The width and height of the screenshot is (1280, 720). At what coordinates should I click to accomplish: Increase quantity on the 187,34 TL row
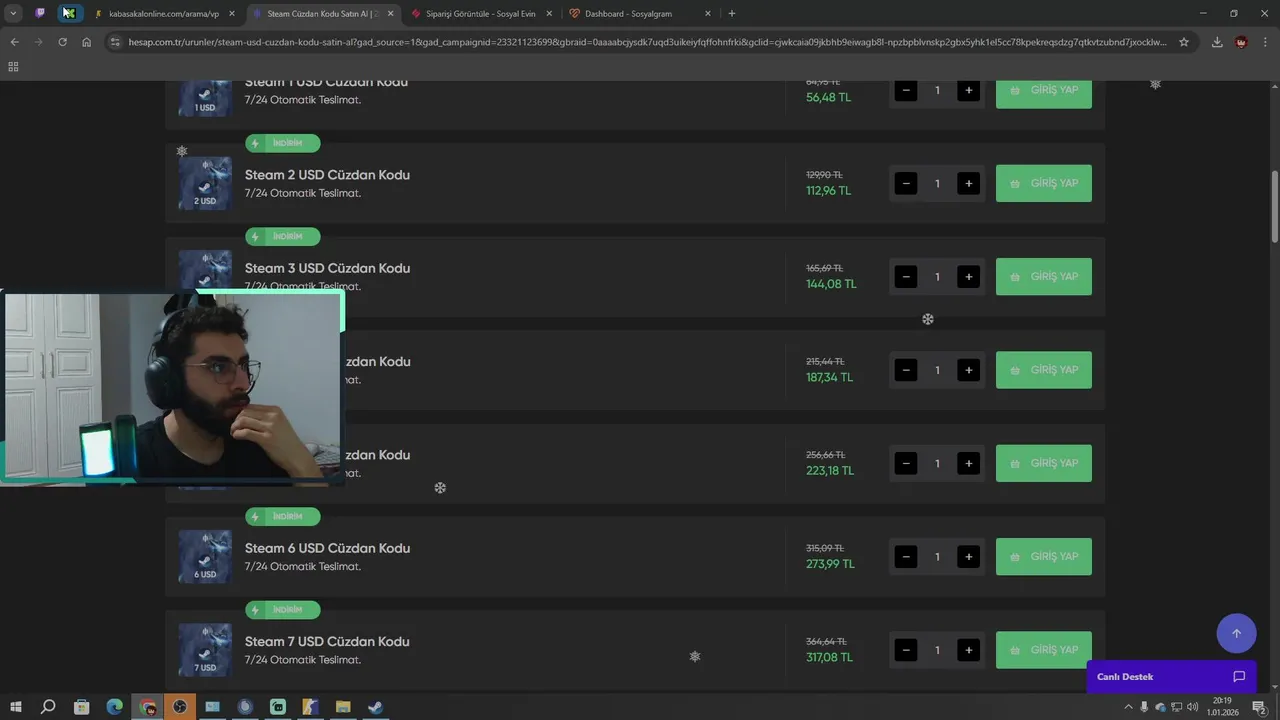[x=968, y=370]
